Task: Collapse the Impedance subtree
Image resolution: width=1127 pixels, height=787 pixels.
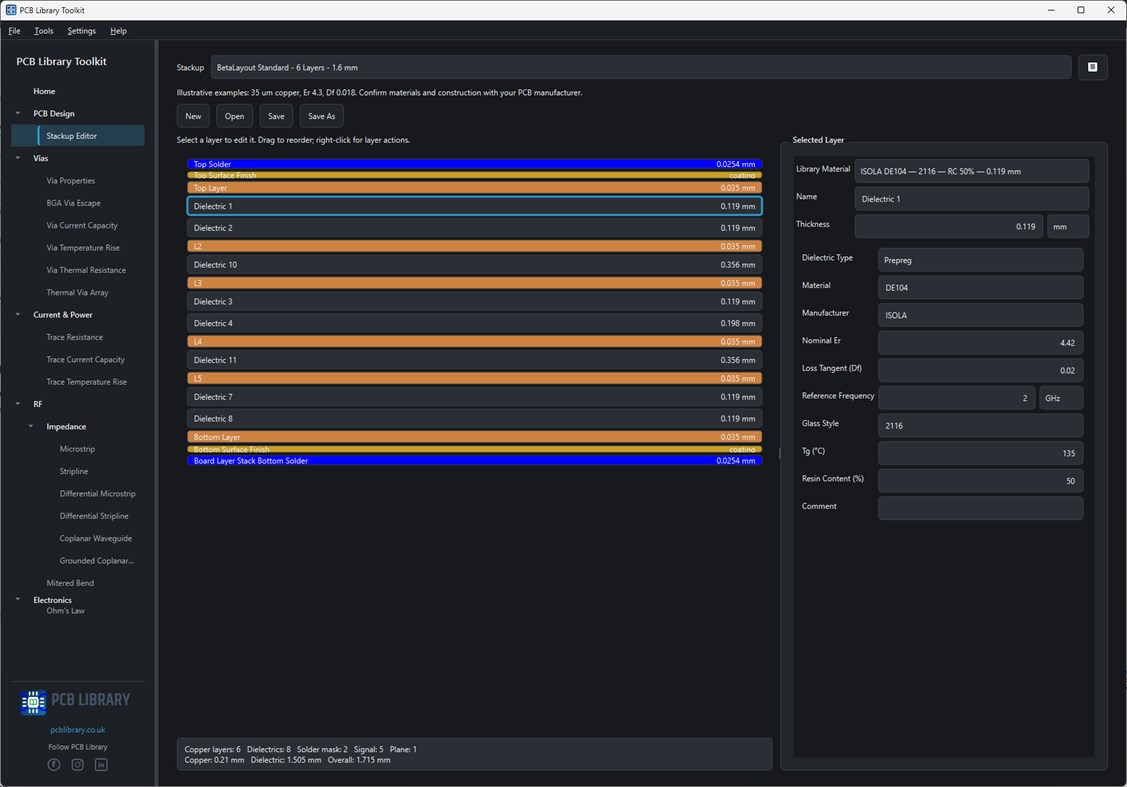Action: coord(31,426)
